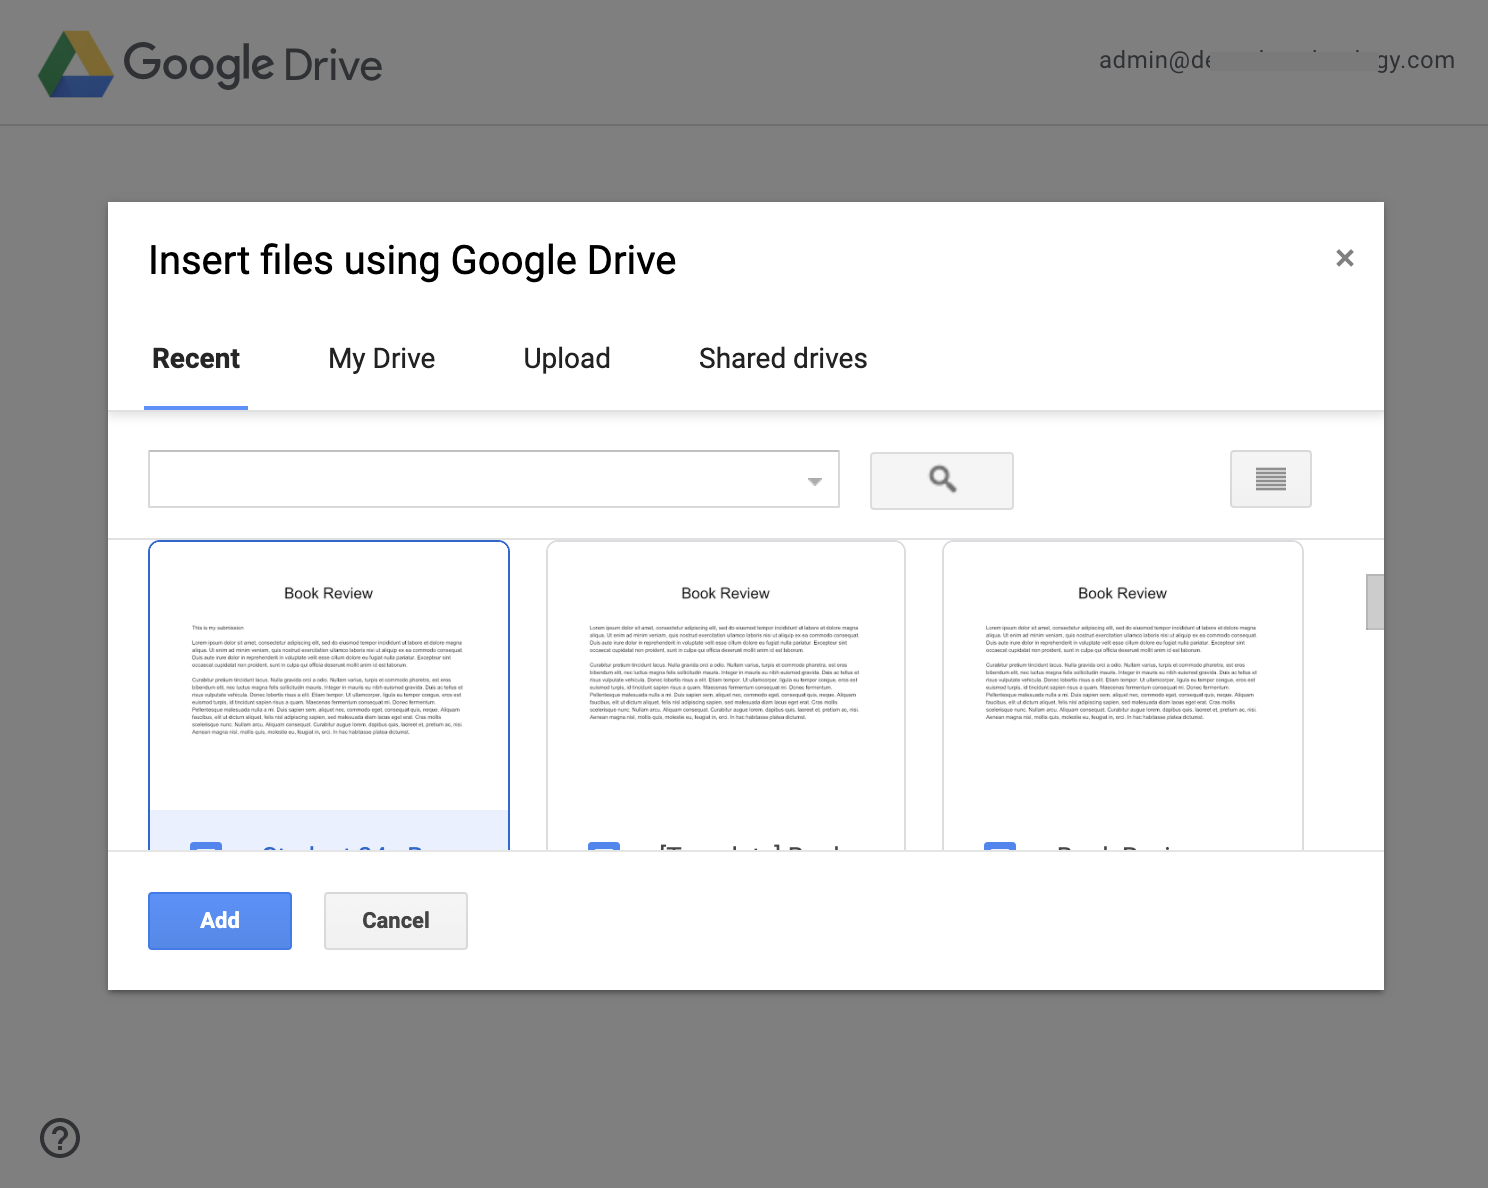Click the Docs icon under the rightmost thumbnail

1000,846
